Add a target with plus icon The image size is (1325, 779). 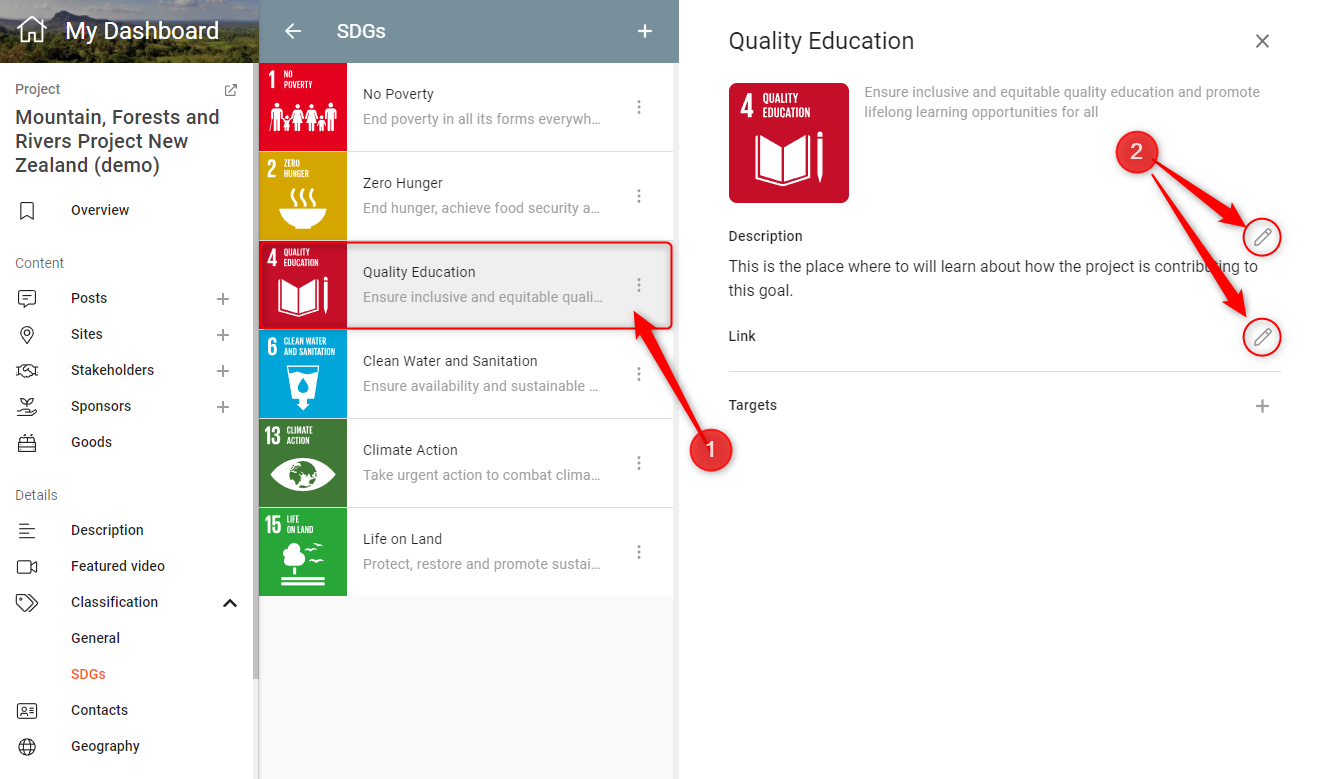[x=1262, y=406]
